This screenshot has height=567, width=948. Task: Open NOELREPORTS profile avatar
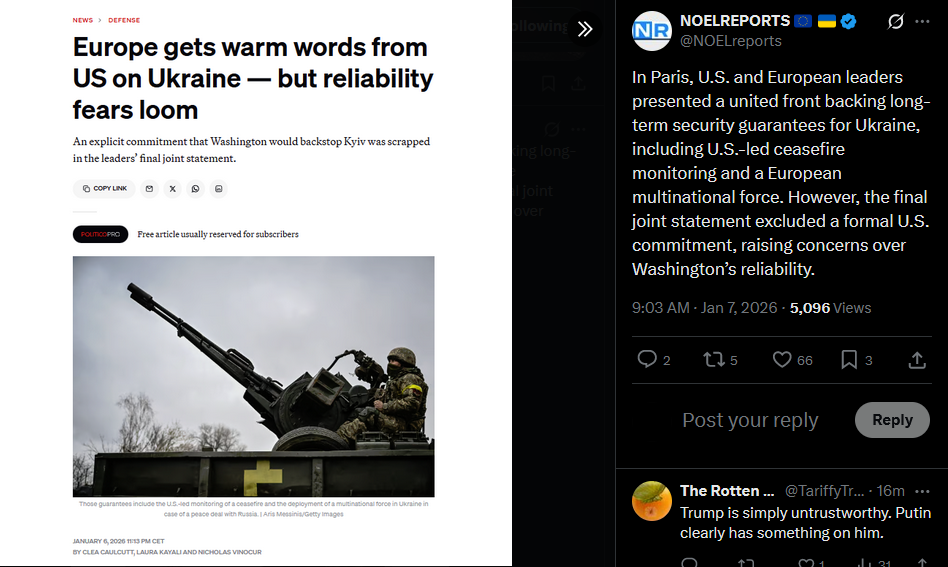[x=651, y=31]
